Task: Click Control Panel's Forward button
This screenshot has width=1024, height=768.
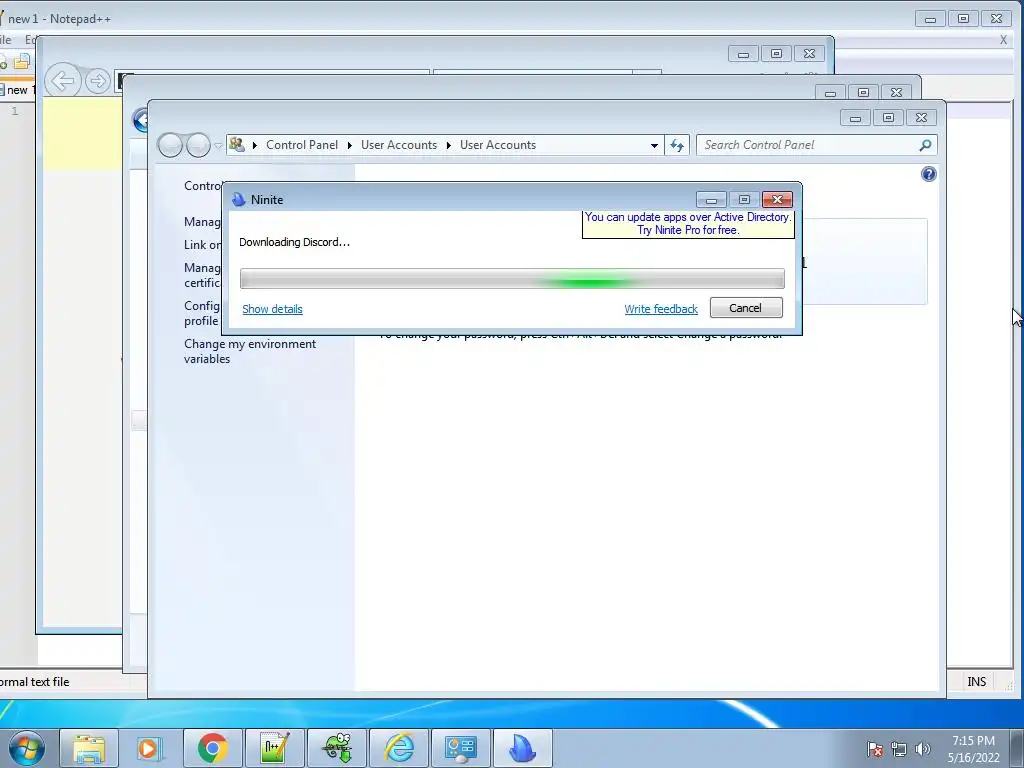Action: tap(198, 145)
